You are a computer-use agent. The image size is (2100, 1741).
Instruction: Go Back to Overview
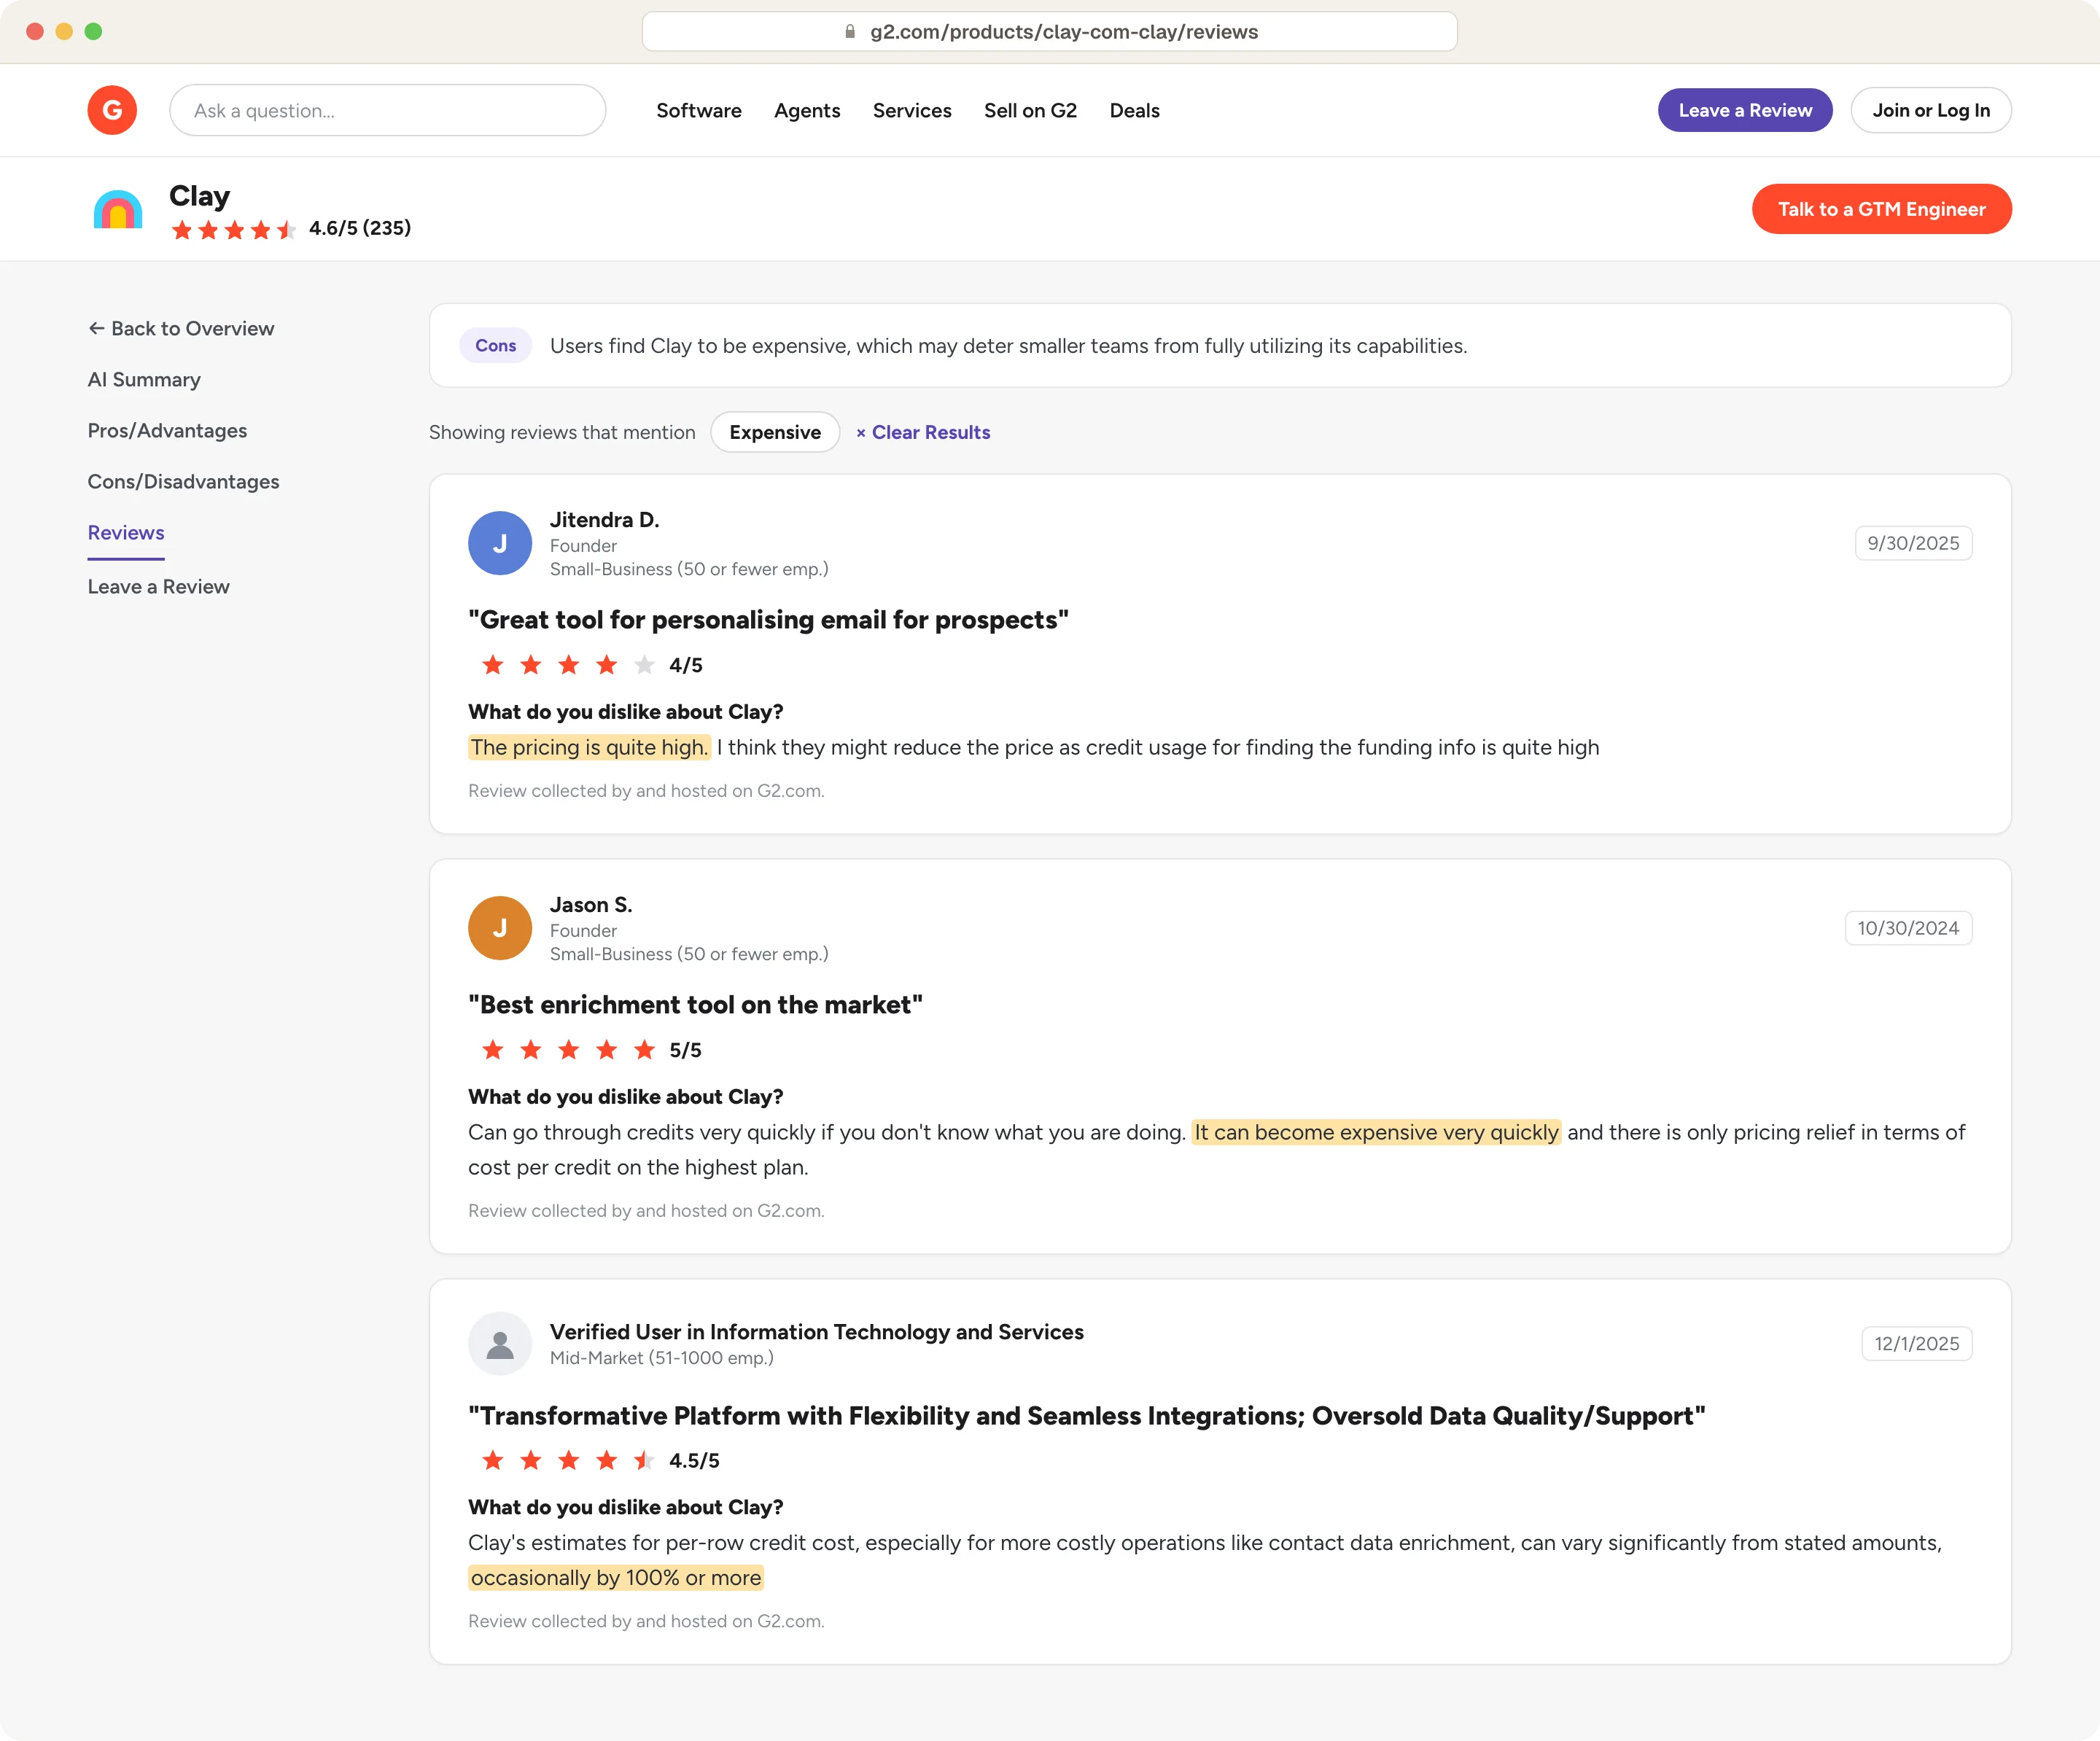click(181, 328)
